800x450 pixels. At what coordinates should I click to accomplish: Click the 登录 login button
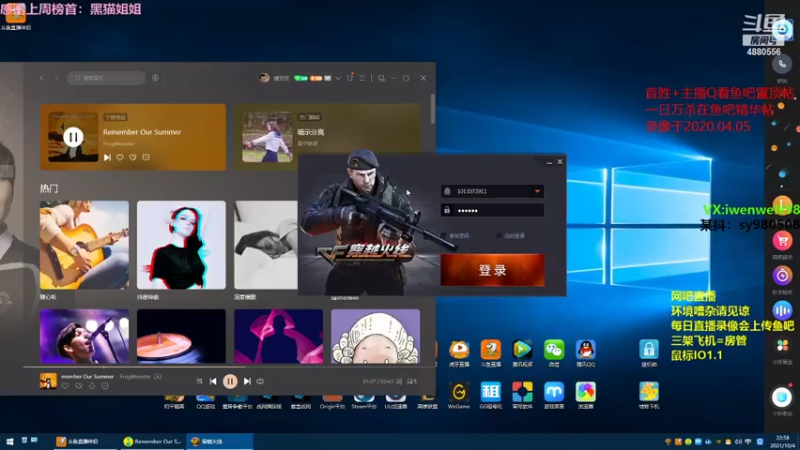[492, 270]
